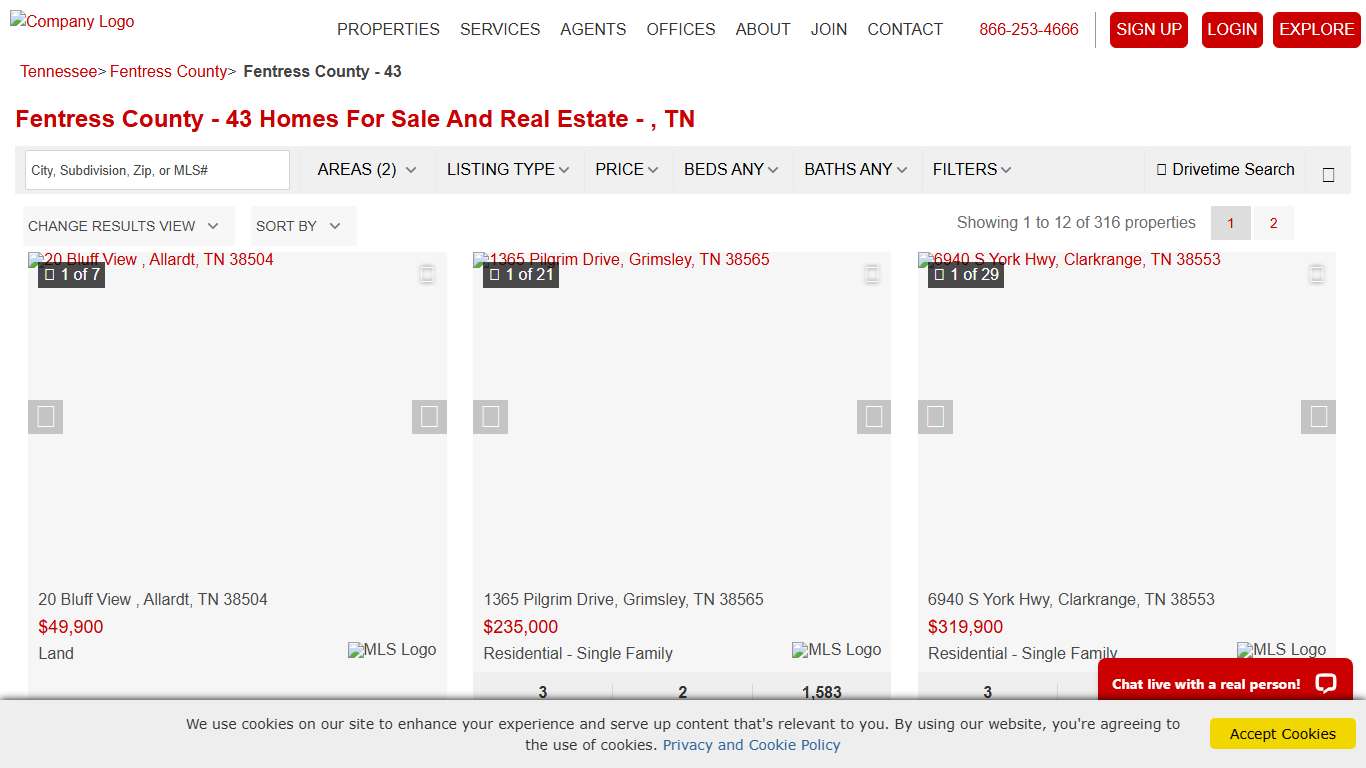Click the previous-photo arrow on the Clarkrange listing

coord(935,417)
